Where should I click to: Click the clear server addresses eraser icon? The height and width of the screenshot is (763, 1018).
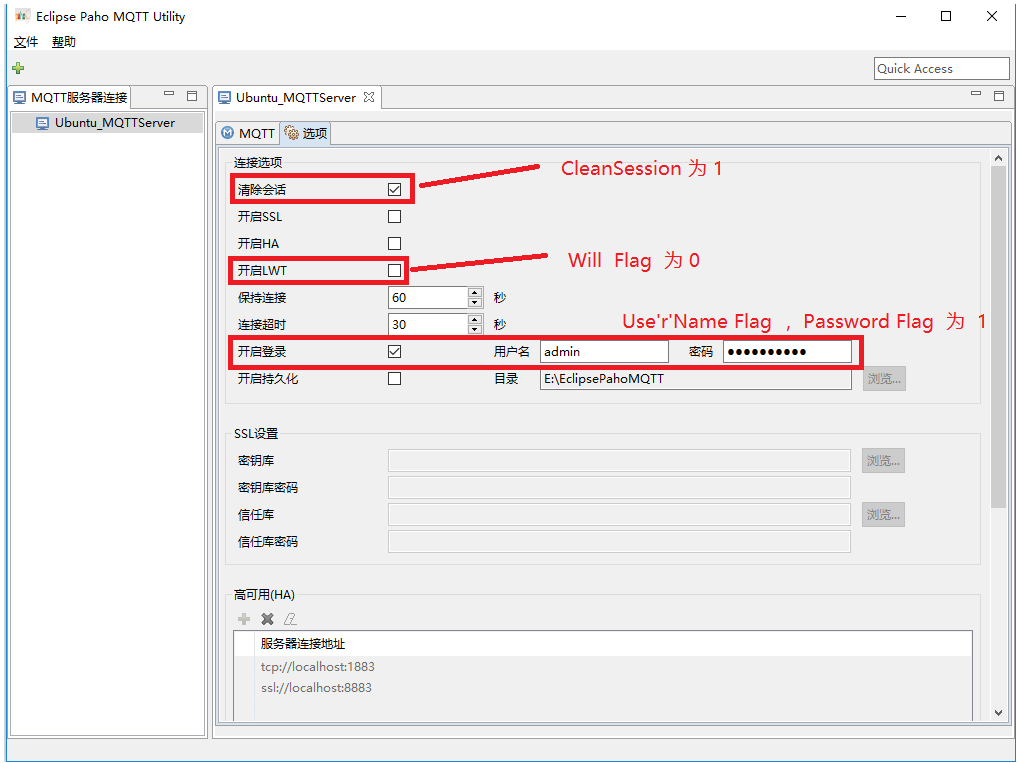[290, 619]
